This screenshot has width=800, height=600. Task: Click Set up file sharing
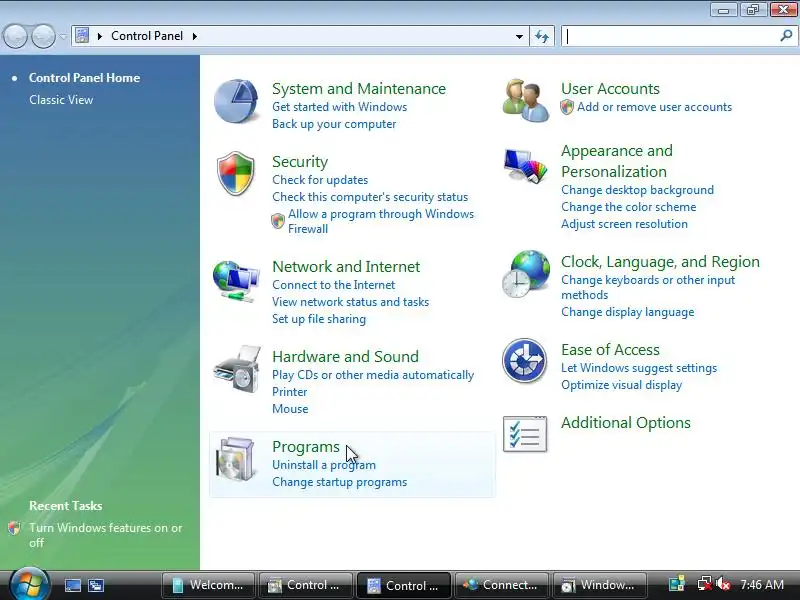(x=319, y=319)
